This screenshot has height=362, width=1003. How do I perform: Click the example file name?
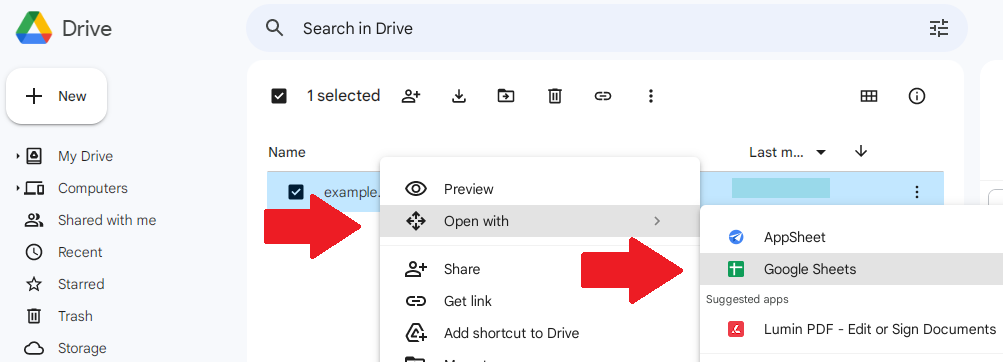352,192
